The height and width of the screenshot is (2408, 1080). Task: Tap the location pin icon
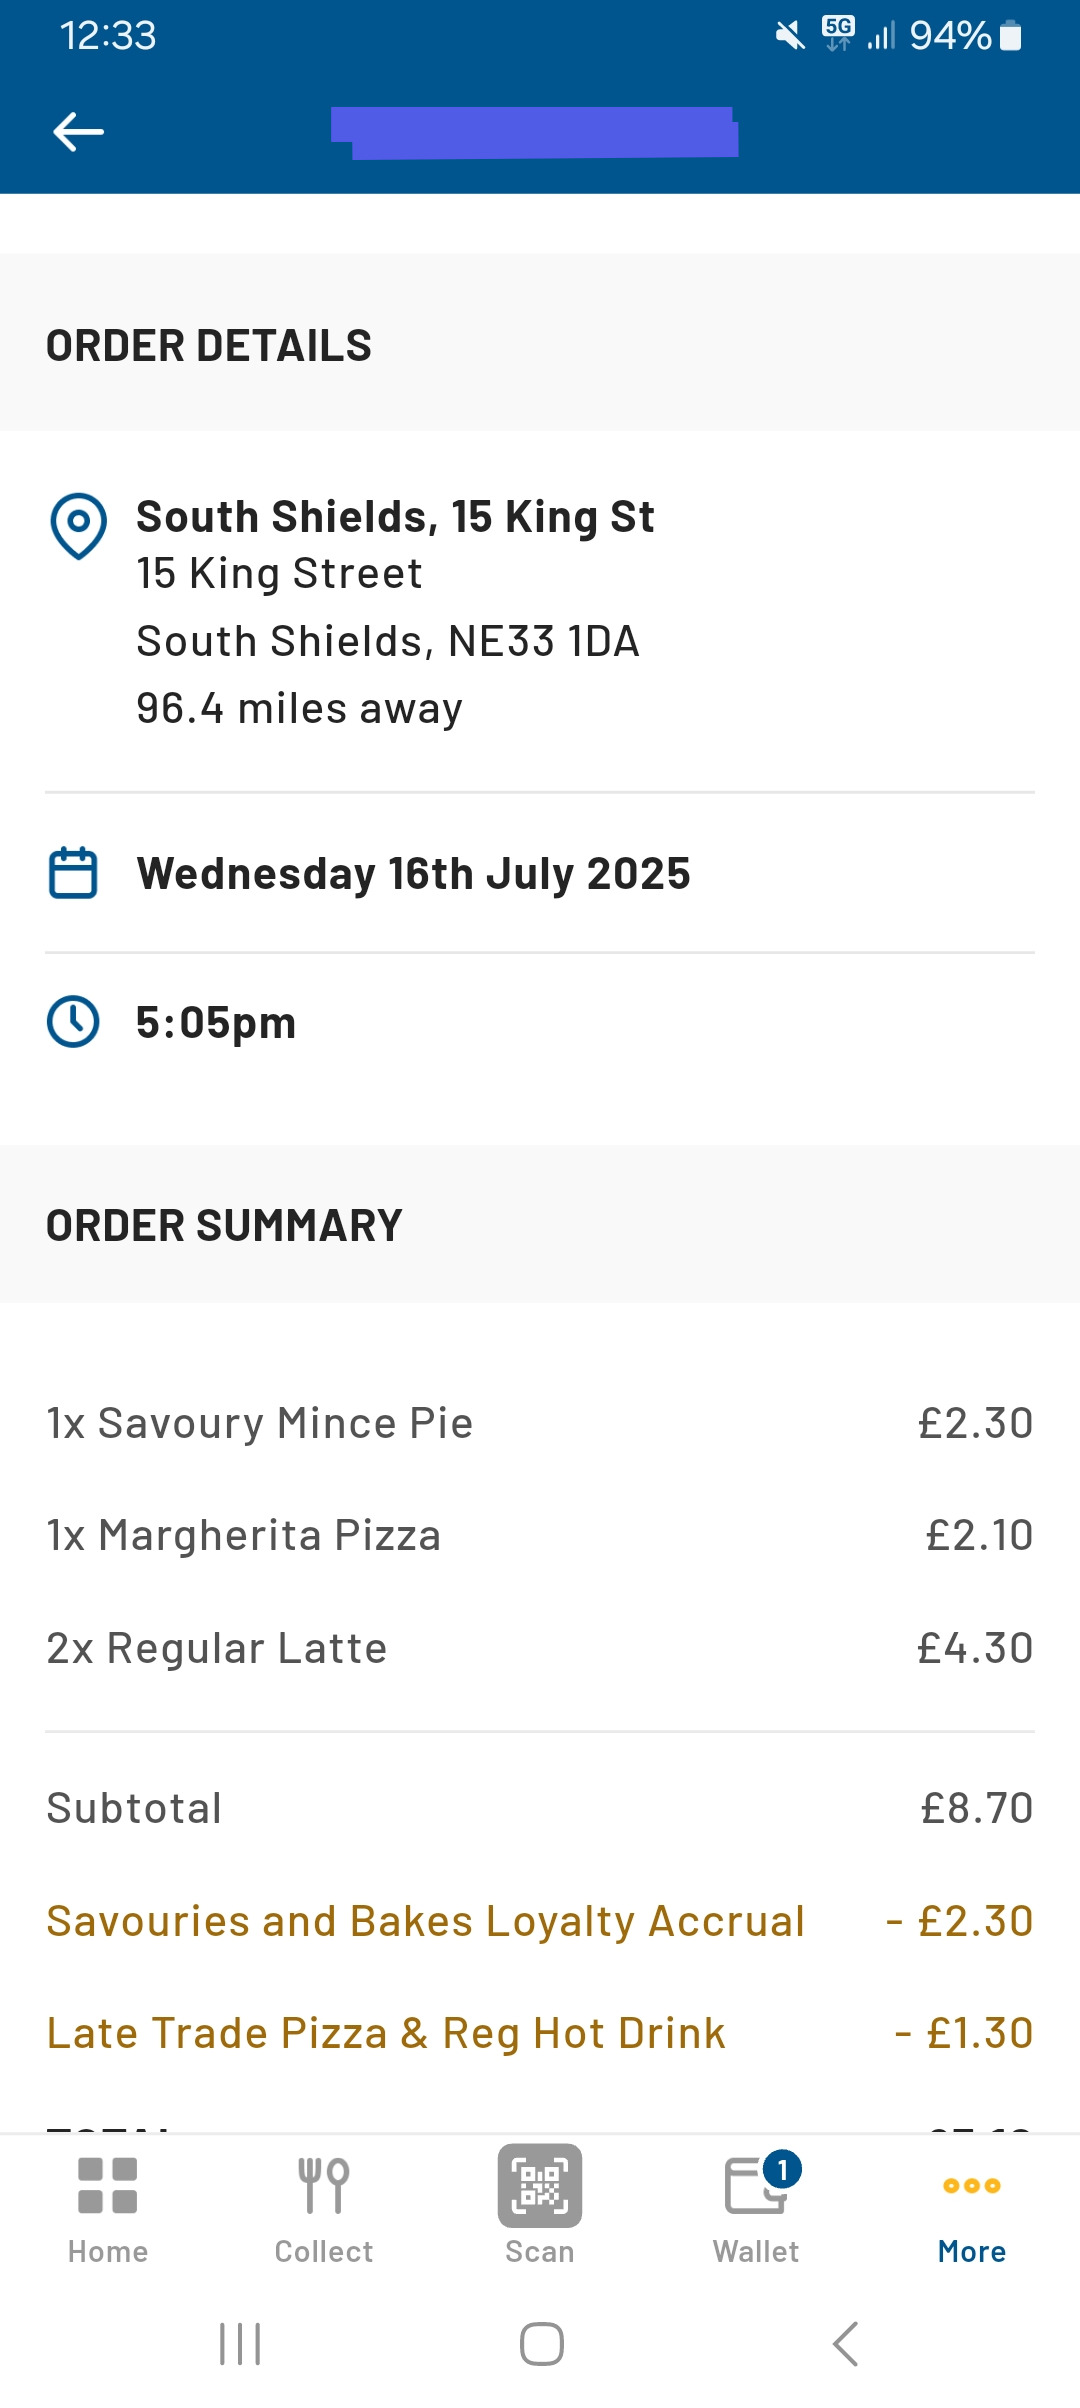(x=78, y=525)
